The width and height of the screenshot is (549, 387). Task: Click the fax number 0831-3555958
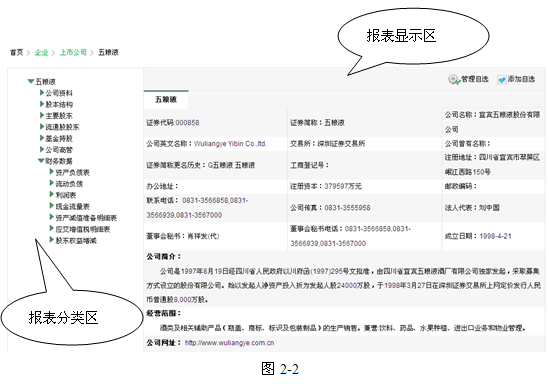tap(347, 208)
